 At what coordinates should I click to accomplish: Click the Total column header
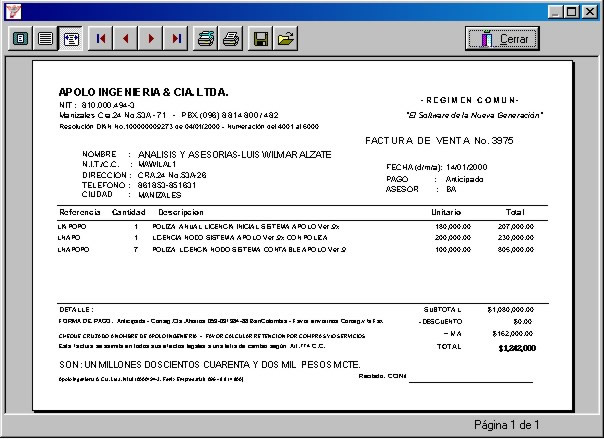click(x=515, y=212)
